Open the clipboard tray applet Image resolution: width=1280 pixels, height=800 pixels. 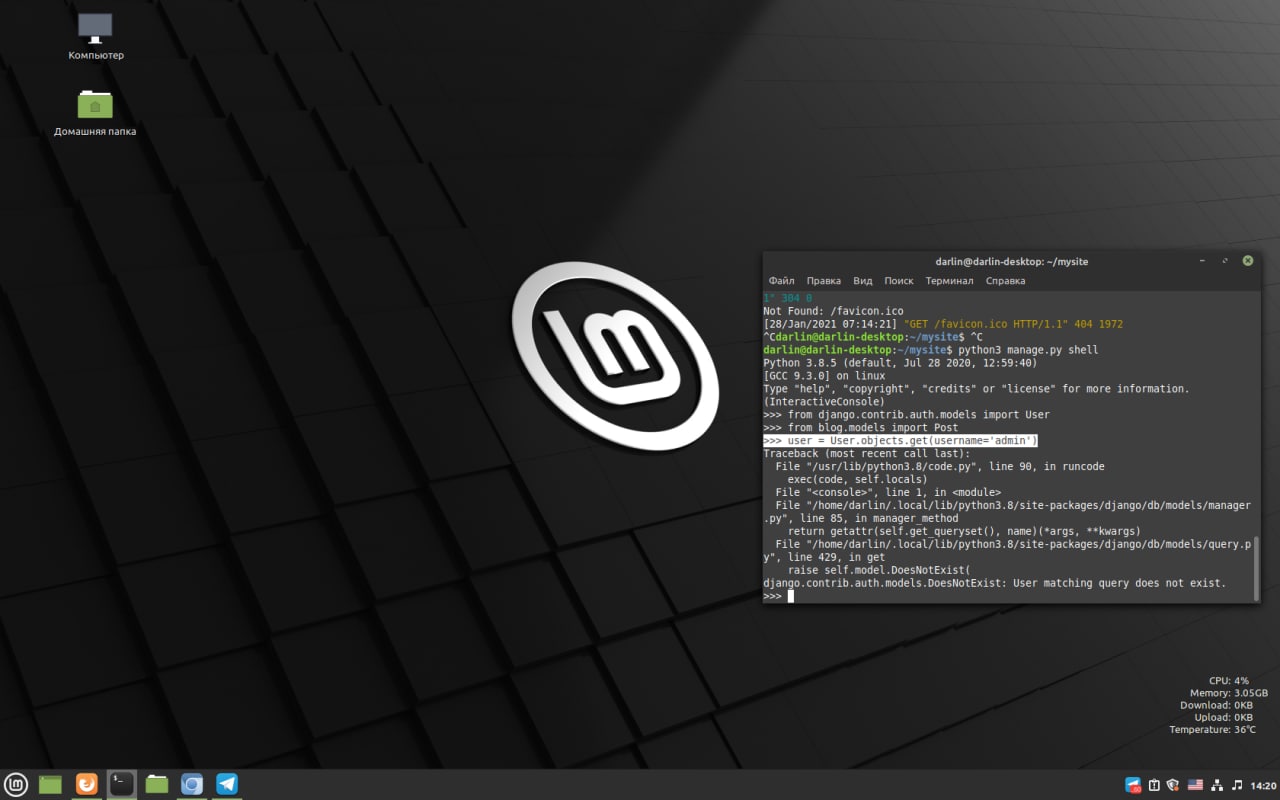(1154, 785)
